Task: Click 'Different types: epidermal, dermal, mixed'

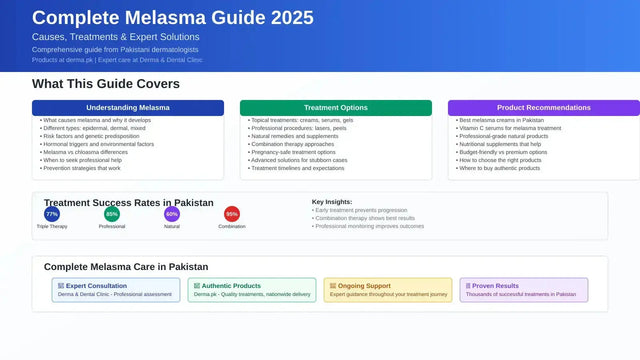Action: pos(94,128)
